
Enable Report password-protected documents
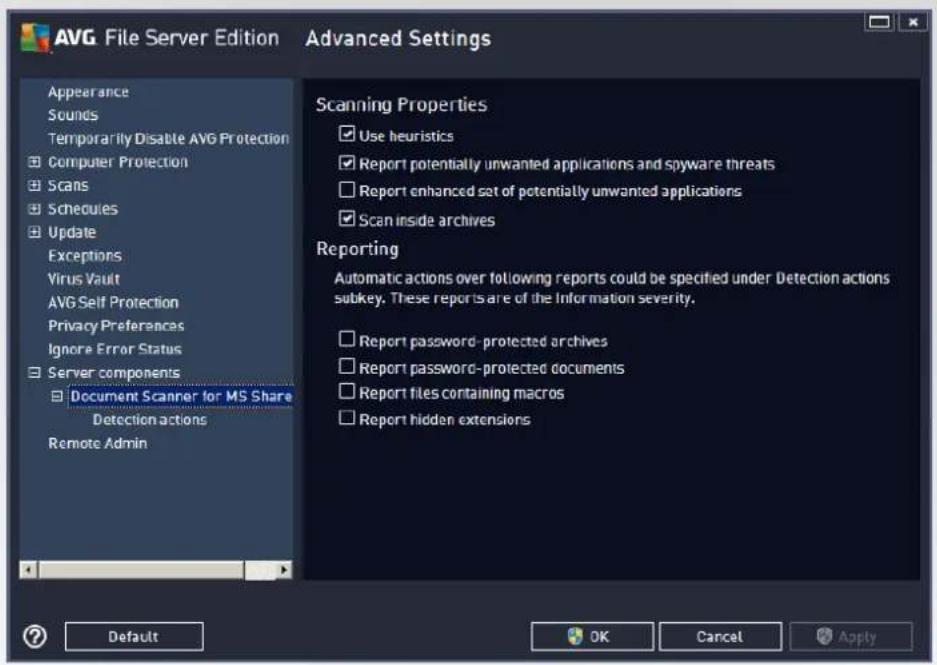tap(347, 366)
